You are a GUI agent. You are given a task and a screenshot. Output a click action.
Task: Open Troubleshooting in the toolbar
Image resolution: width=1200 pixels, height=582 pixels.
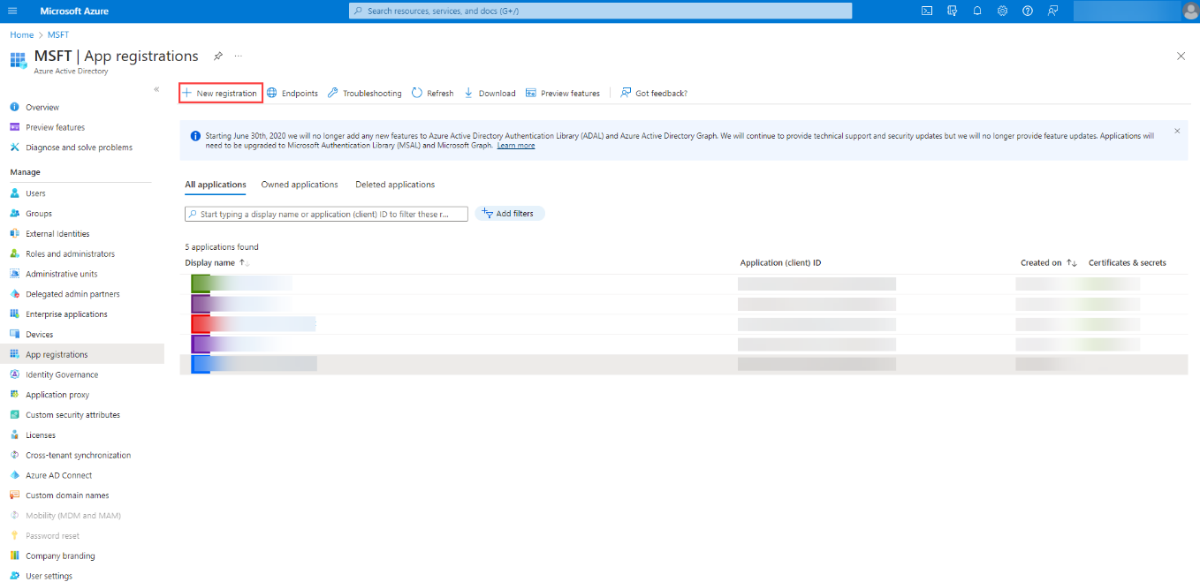(x=365, y=93)
